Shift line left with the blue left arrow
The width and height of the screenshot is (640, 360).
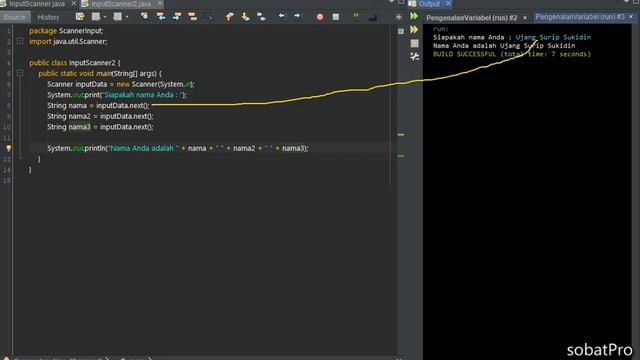[282, 16]
